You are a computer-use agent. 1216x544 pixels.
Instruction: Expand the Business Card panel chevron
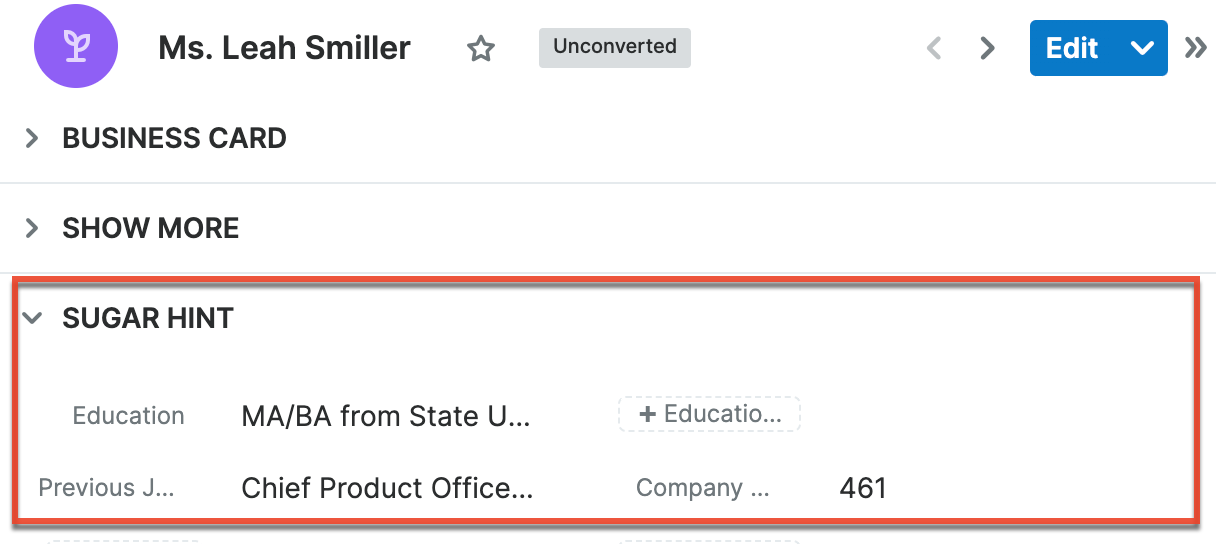pos(32,138)
